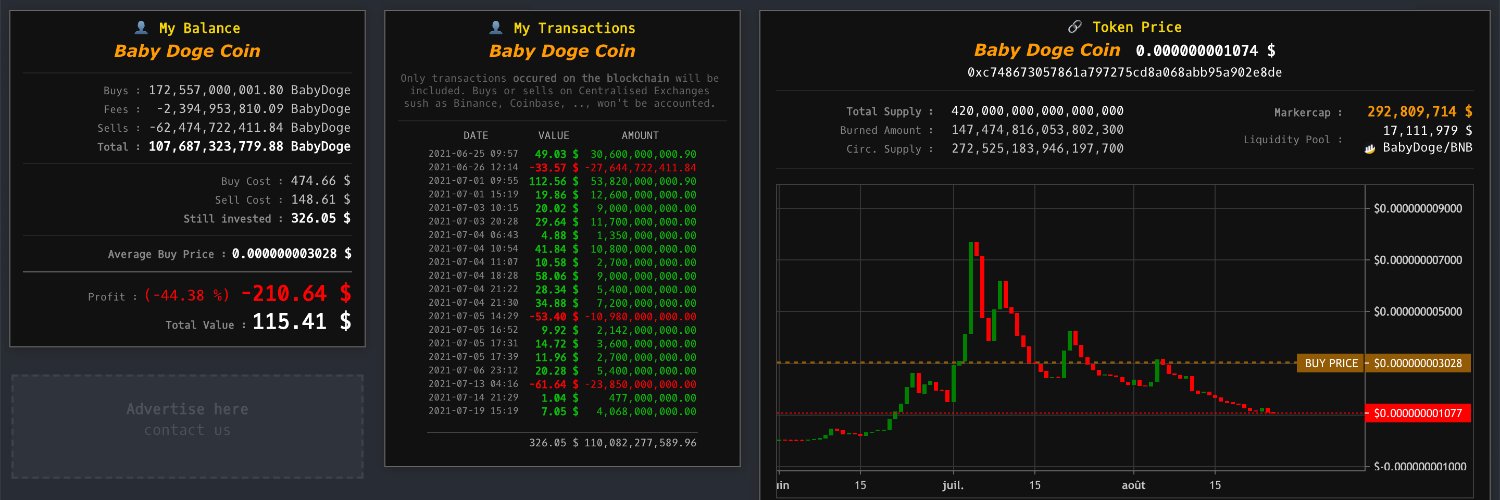Click the link icon beside Token Price
This screenshot has width=1500, height=500.
pos(1075,28)
